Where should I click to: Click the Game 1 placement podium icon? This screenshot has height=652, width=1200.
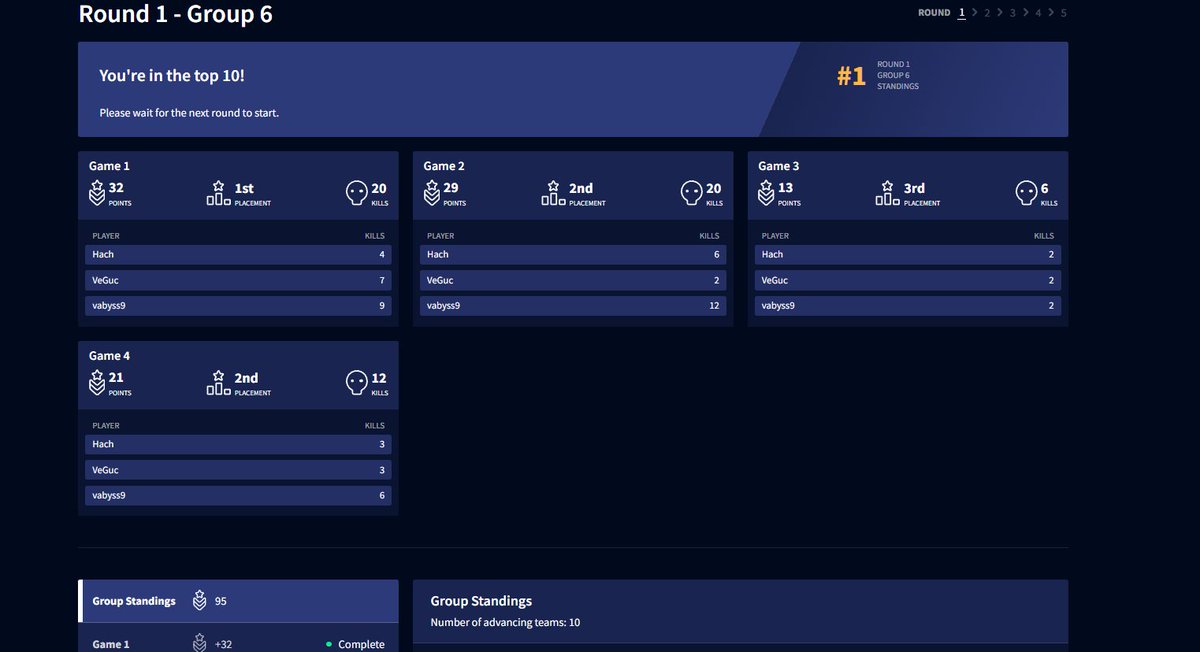click(x=218, y=193)
